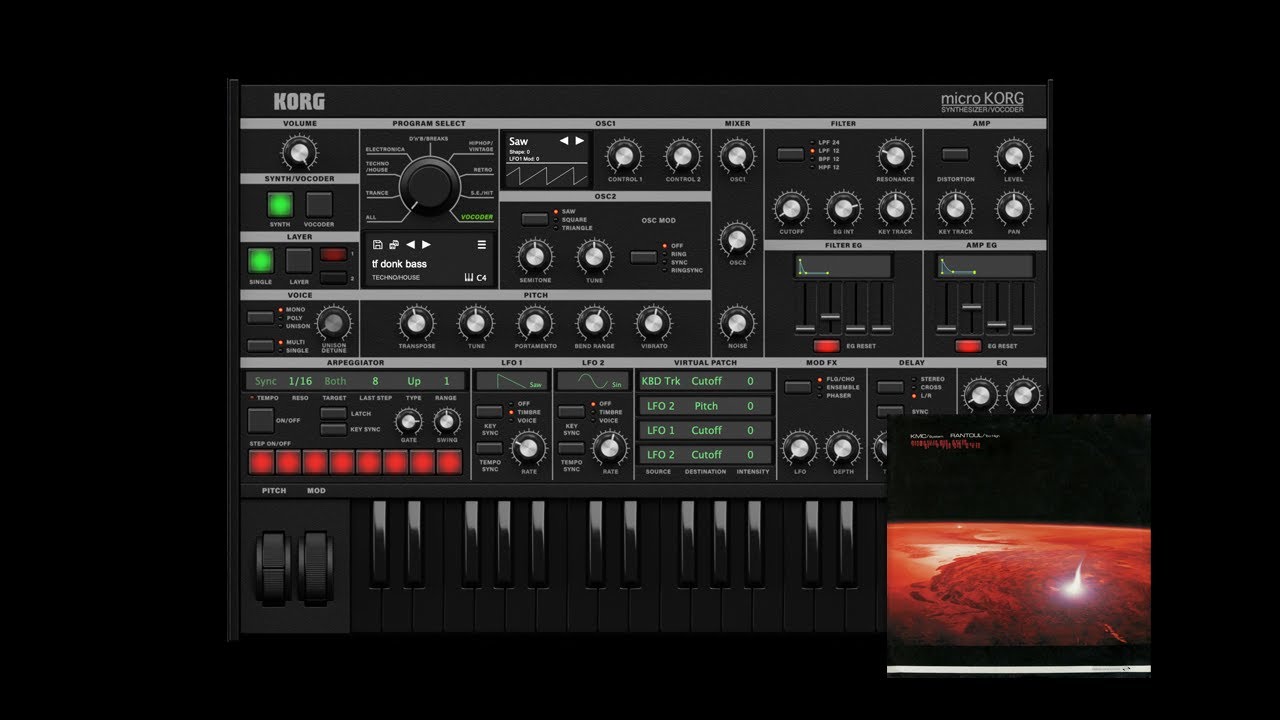
Task: Click the OSC1 Control 2 knob
Action: (x=683, y=156)
